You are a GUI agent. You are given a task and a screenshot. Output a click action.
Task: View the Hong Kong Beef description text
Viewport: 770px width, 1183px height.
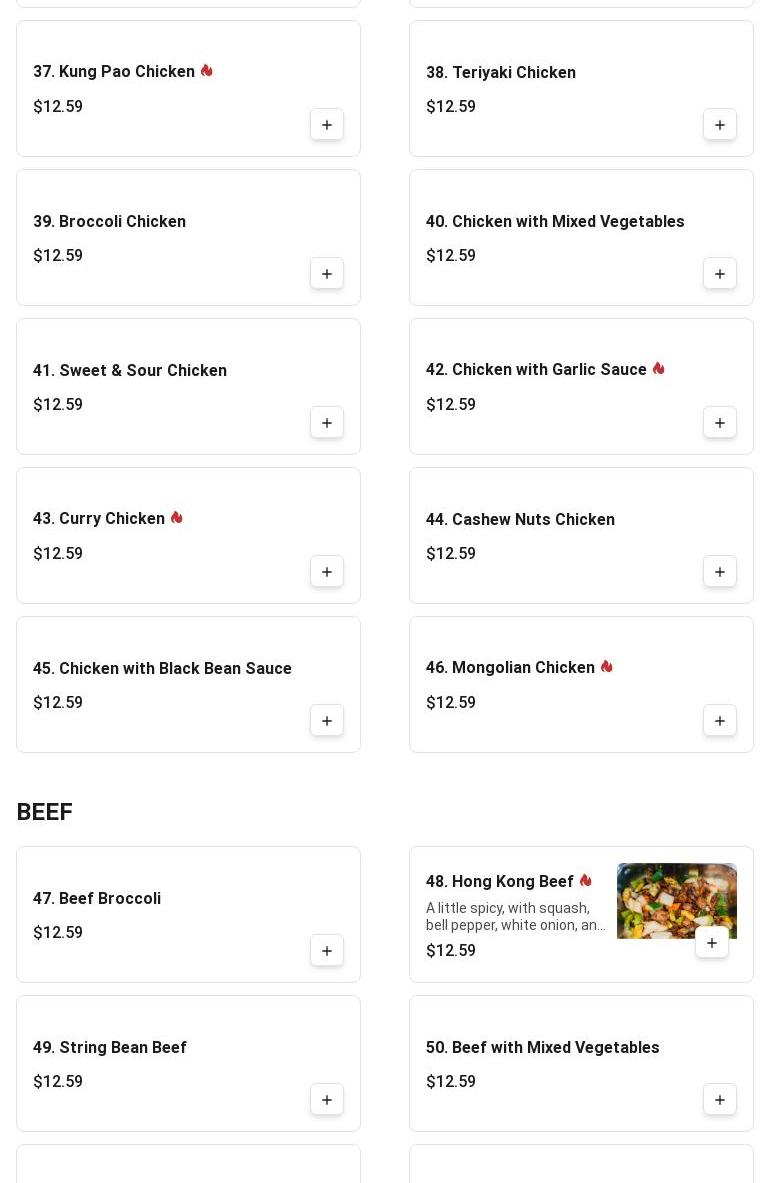pyautogui.click(x=515, y=917)
